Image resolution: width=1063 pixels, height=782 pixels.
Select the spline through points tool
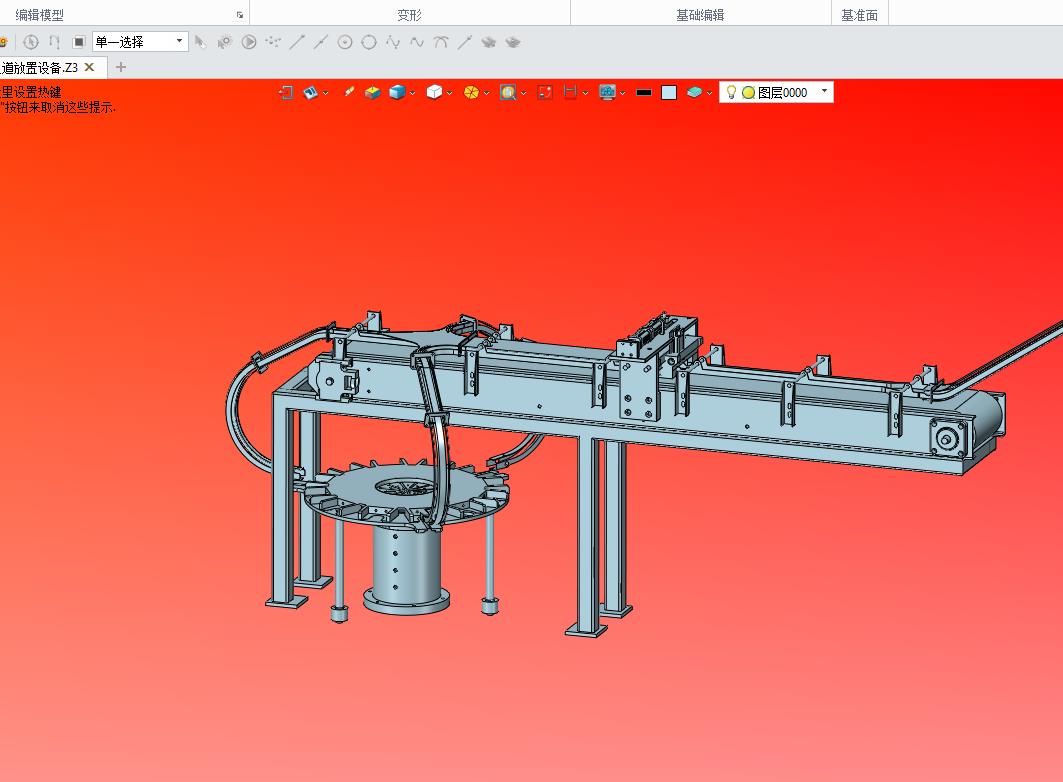click(x=393, y=42)
